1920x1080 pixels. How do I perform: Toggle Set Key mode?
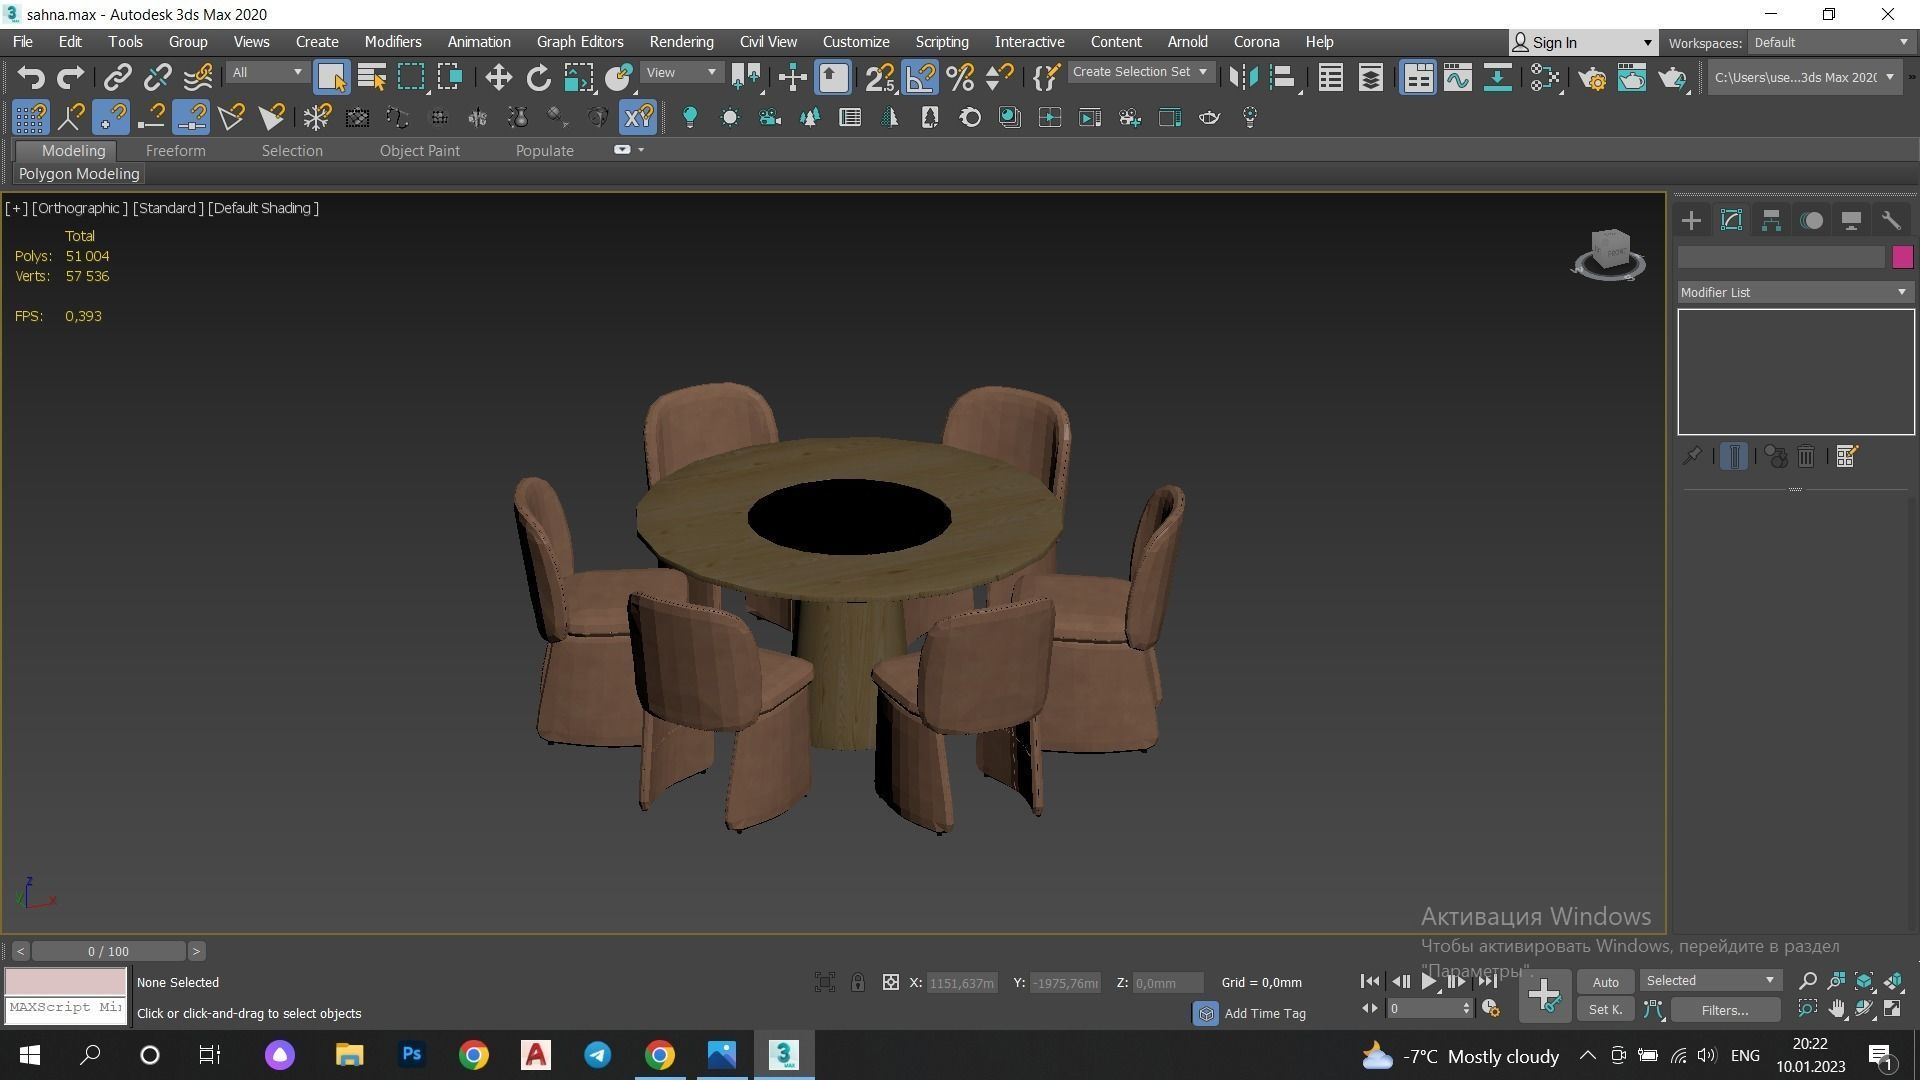[1605, 1010]
